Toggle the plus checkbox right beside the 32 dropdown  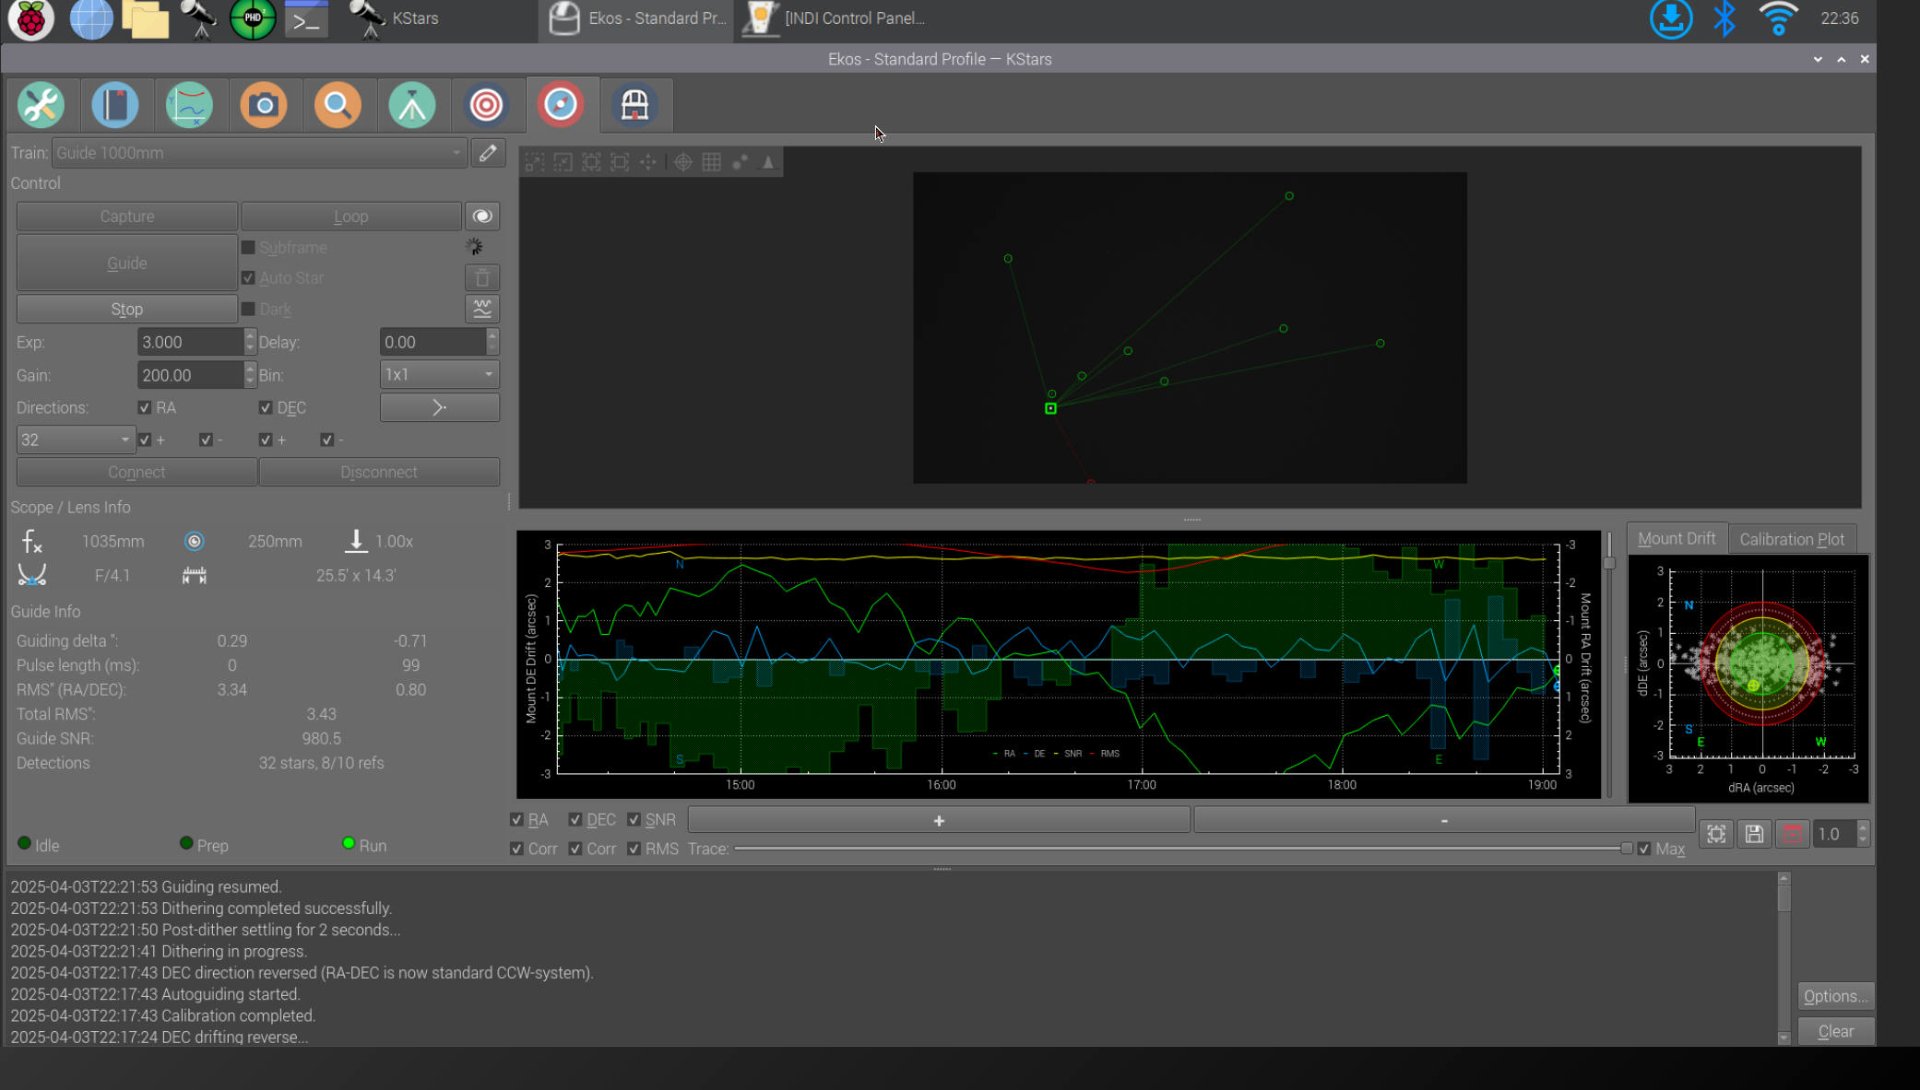click(145, 440)
